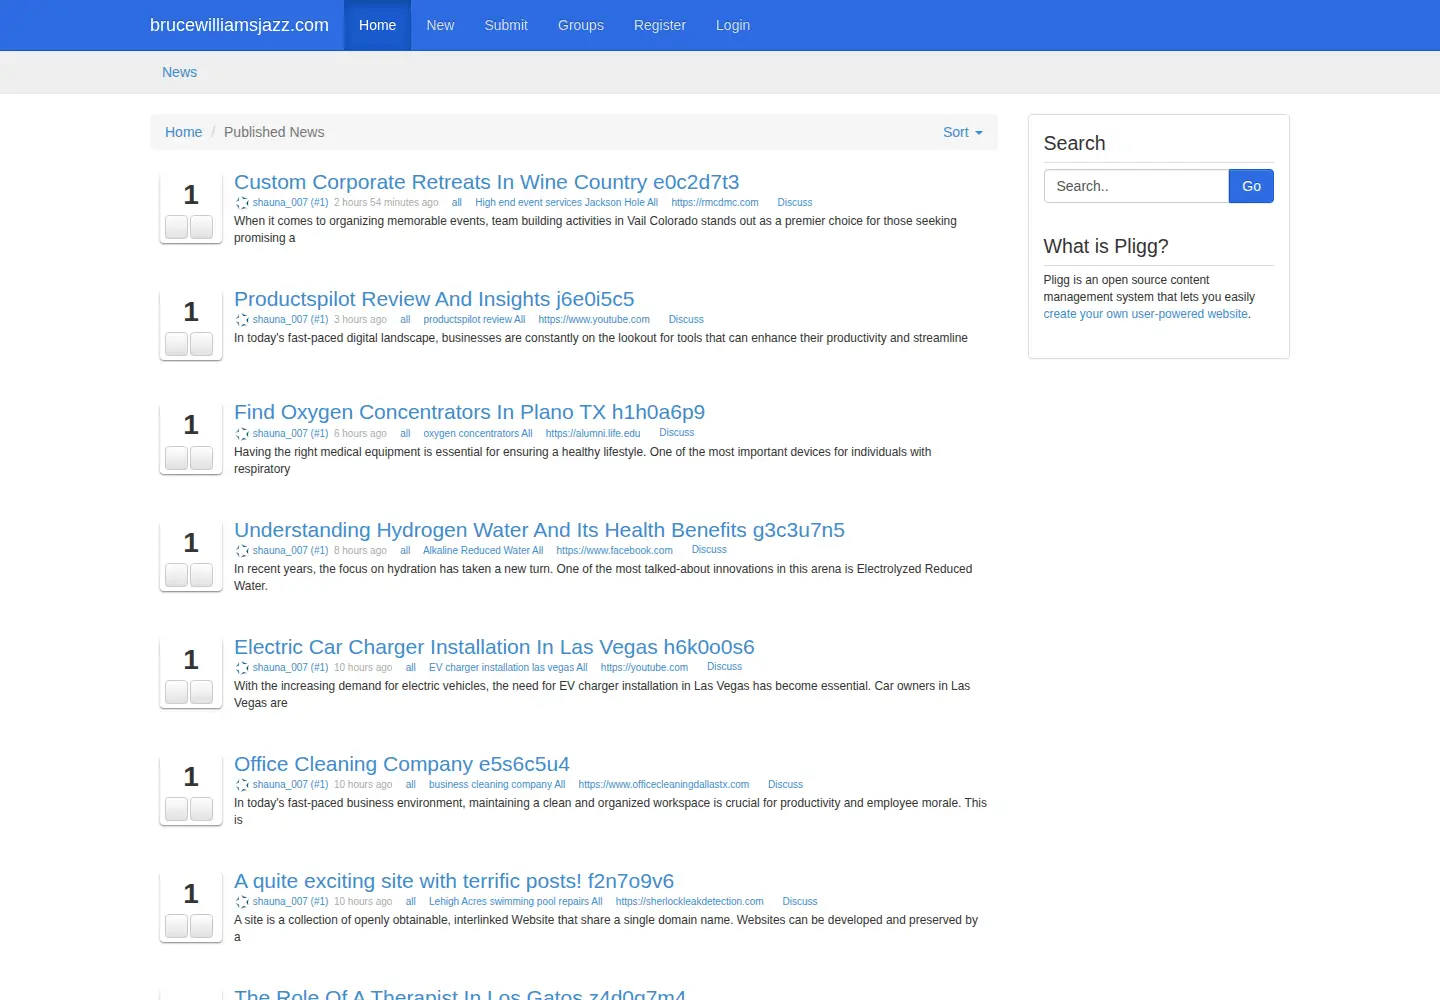This screenshot has height=1000, width=1440.
Task: Go to the Home tab in the navbar
Action: tap(377, 25)
